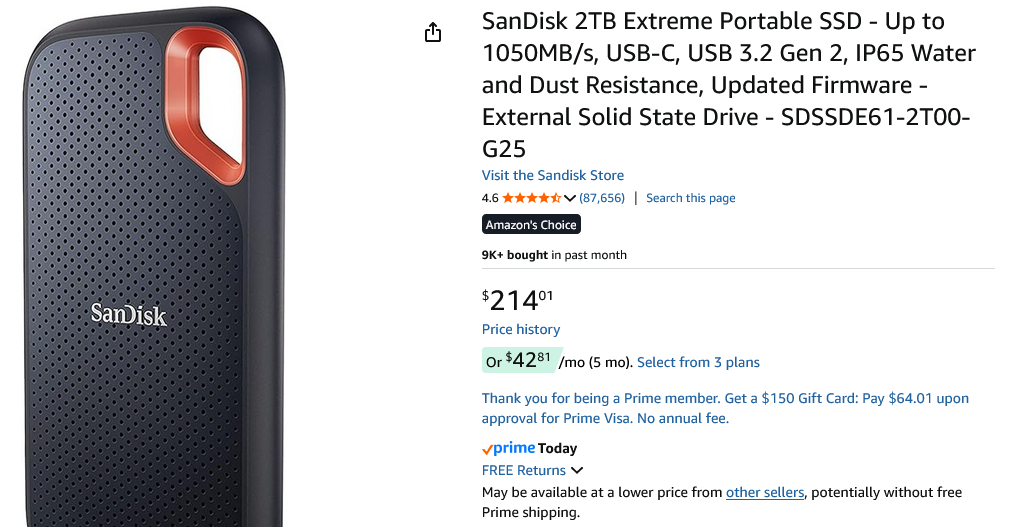Image resolution: width=1009 pixels, height=527 pixels.
Task: Visit the Sandisk Store link
Action: 553,176
